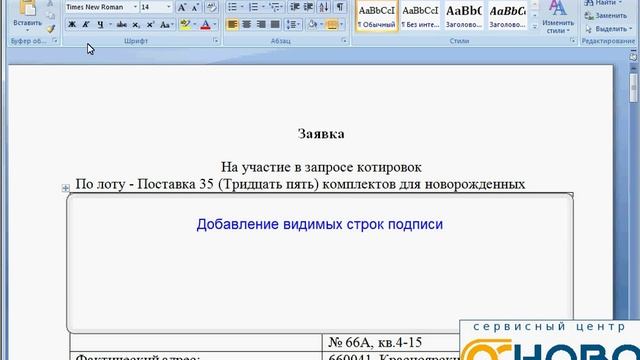
Task: Apply the Обычный style
Action: click(x=376, y=16)
